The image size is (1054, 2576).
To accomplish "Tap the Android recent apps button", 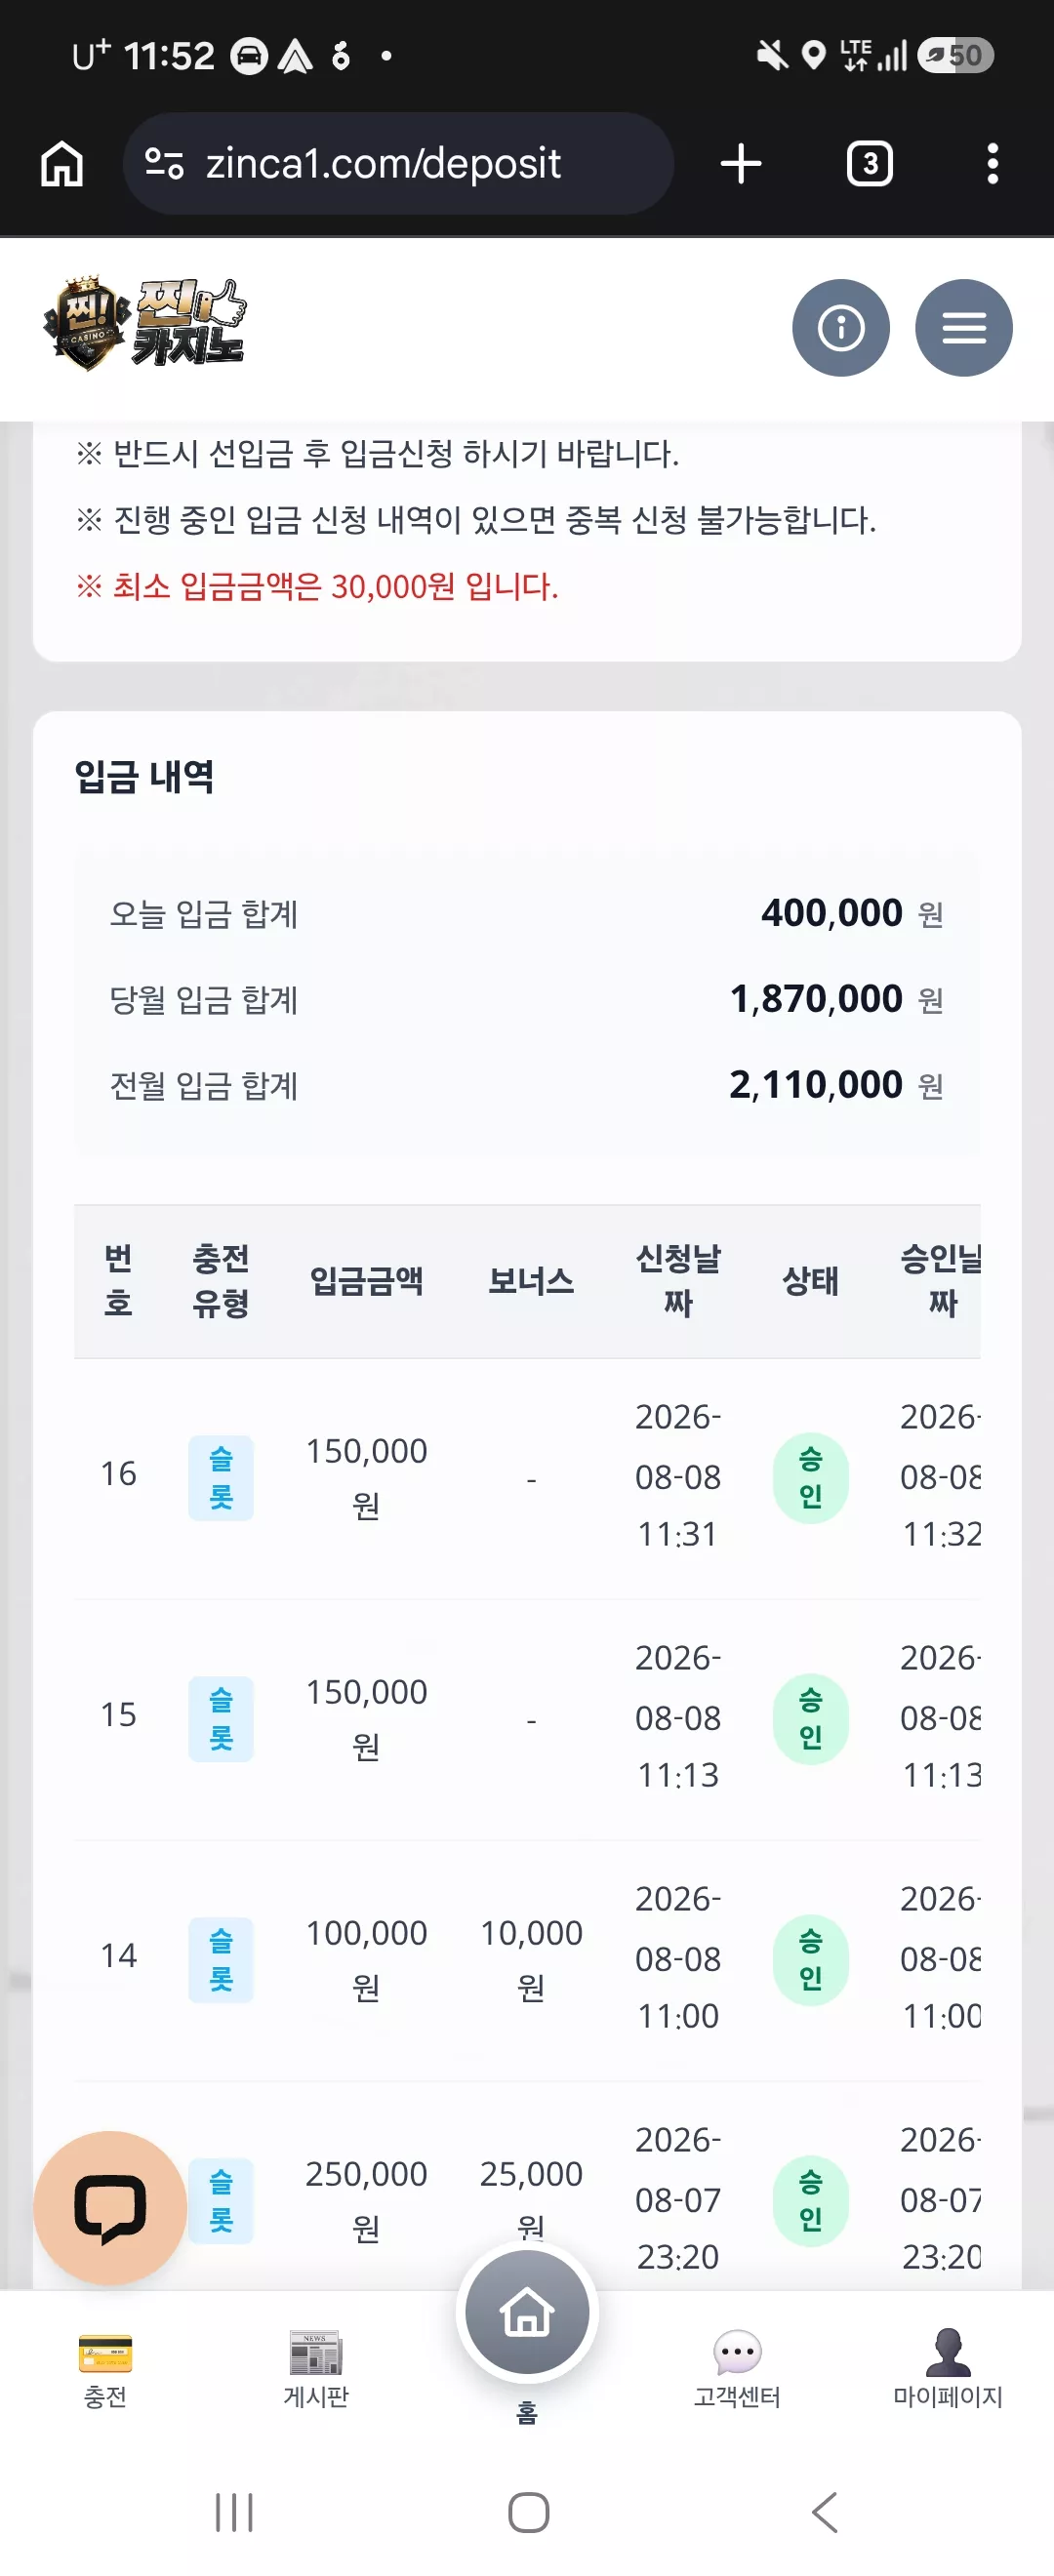I will [234, 2512].
